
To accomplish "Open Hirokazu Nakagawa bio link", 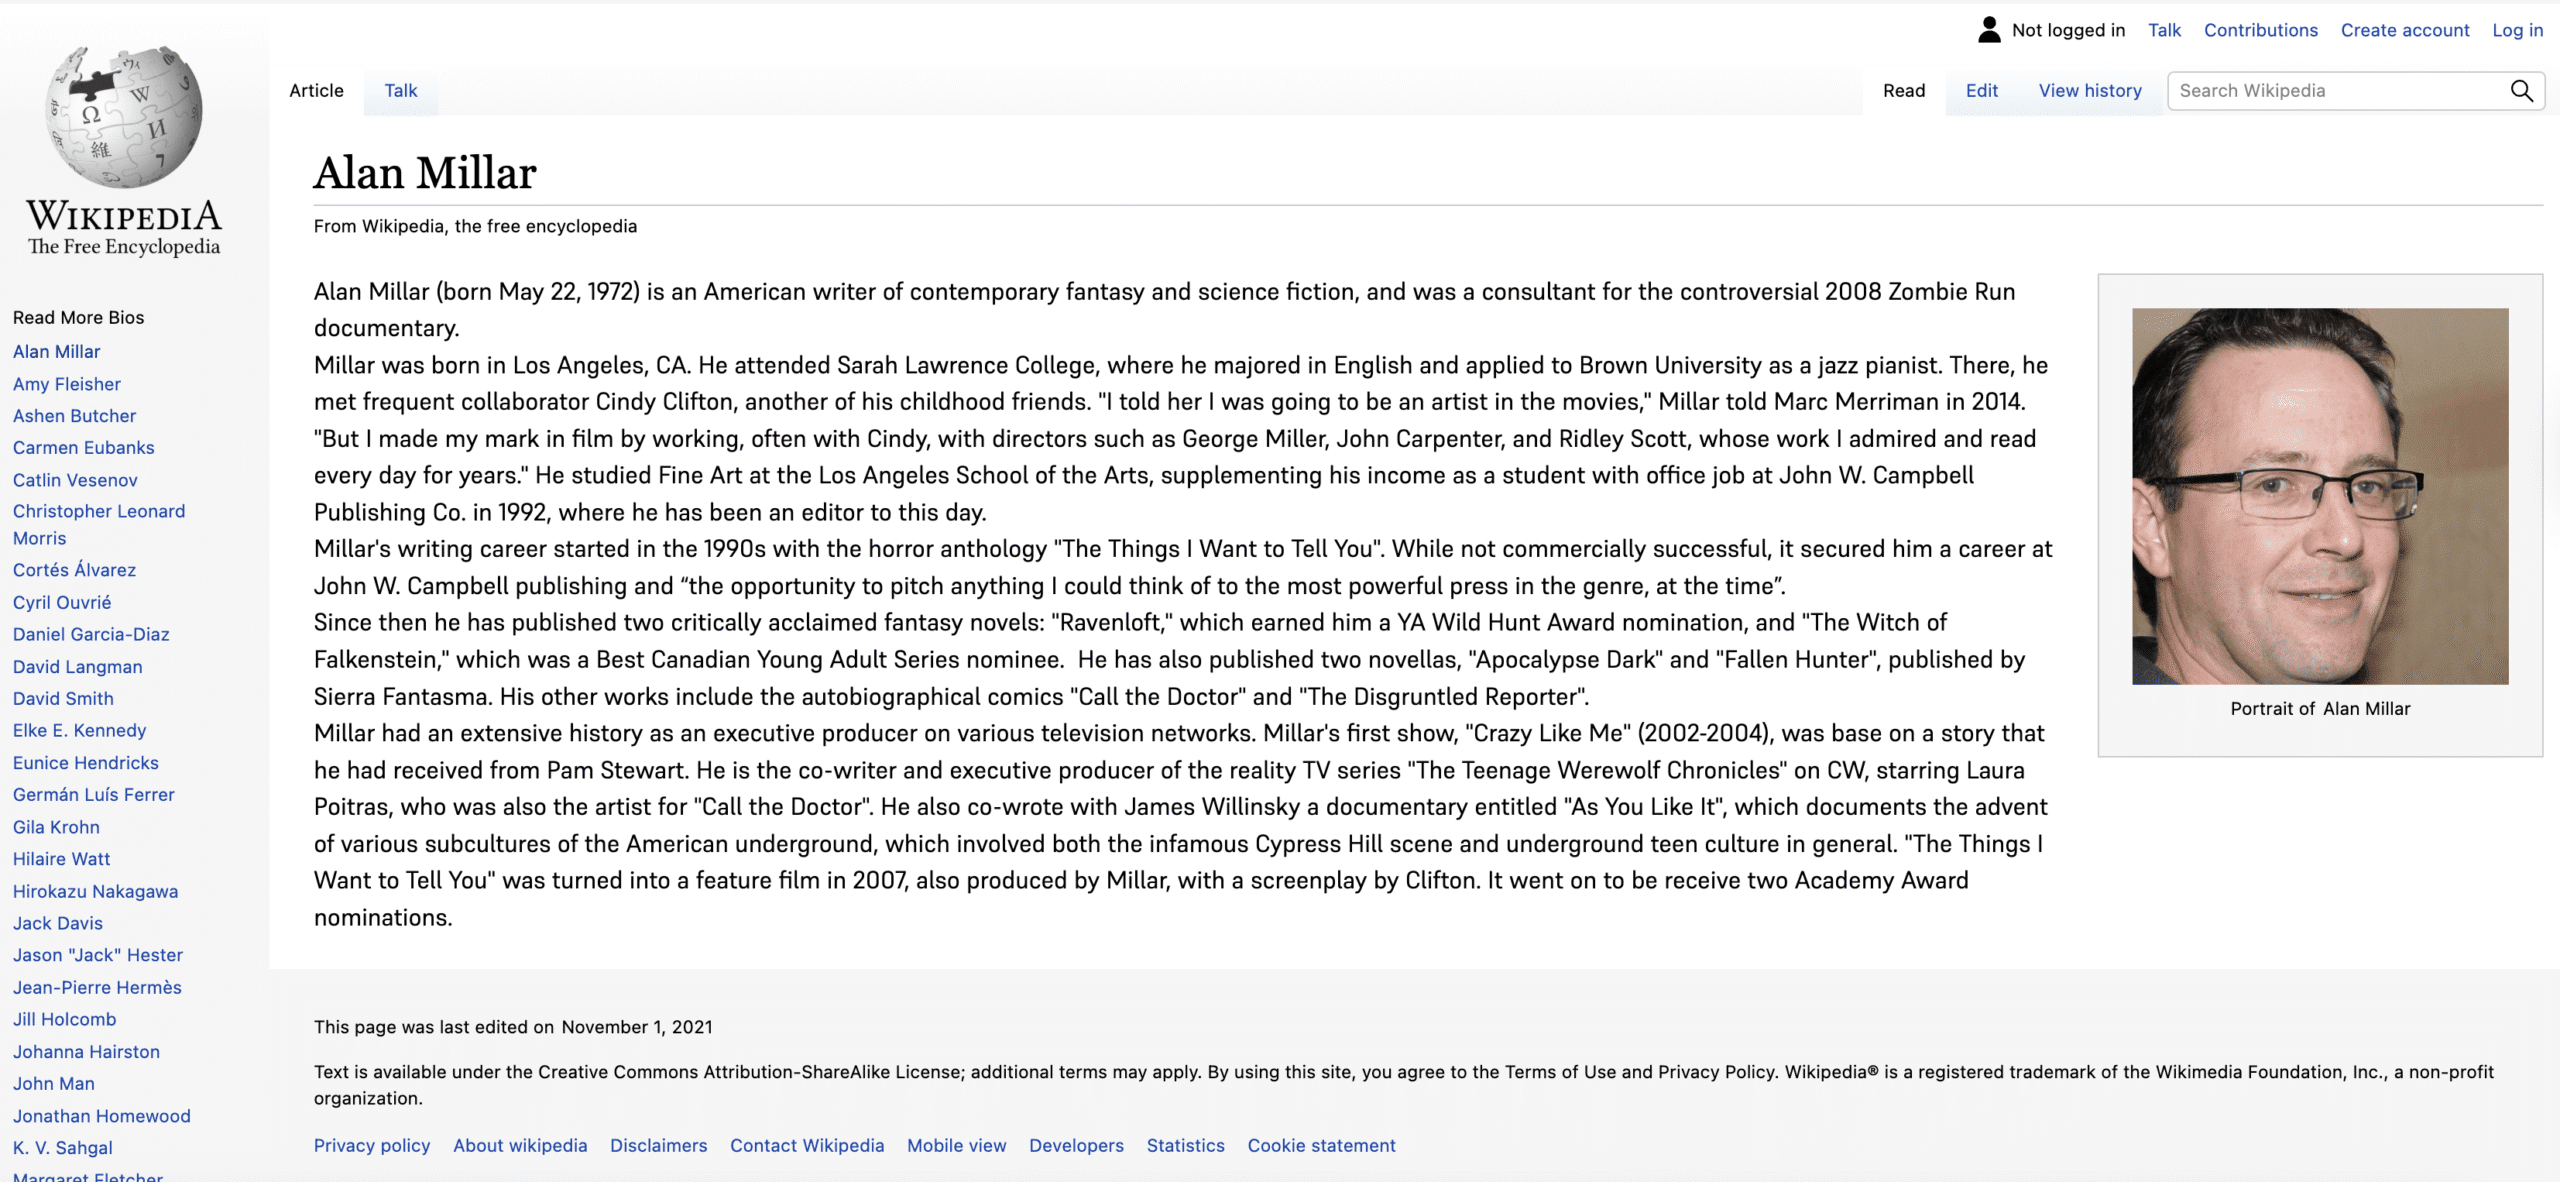I will [95, 891].
